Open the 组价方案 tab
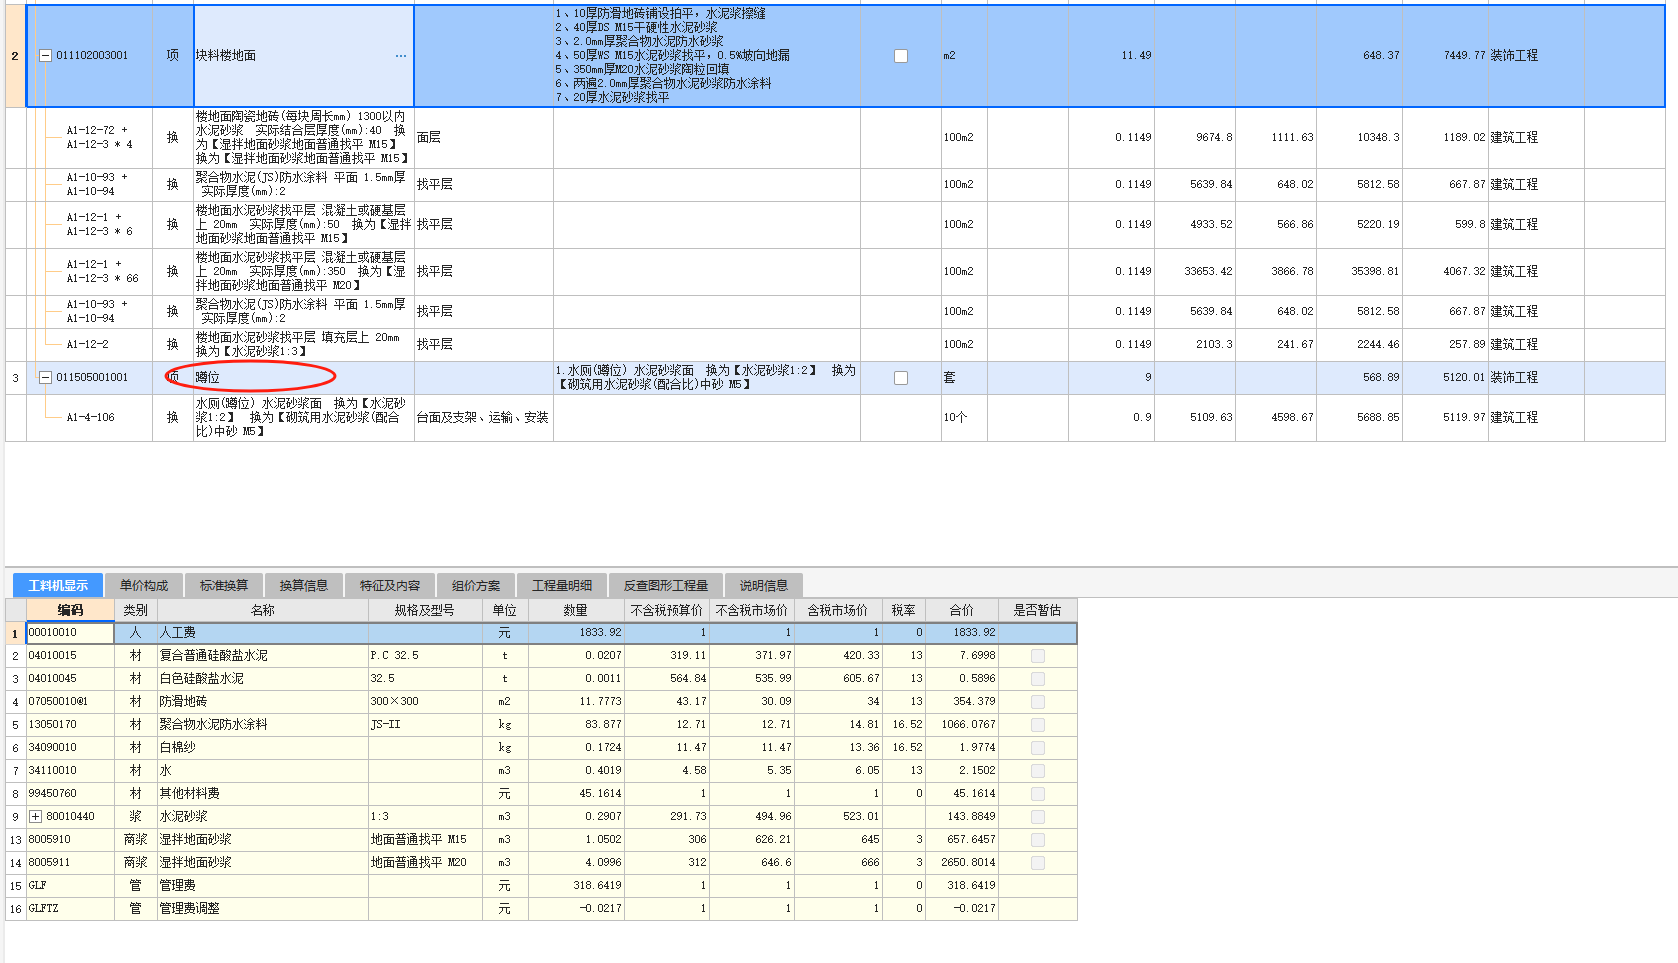 point(476,586)
